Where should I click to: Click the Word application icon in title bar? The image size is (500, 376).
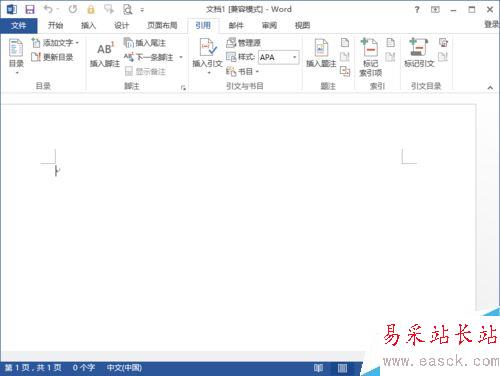[x=12, y=9]
